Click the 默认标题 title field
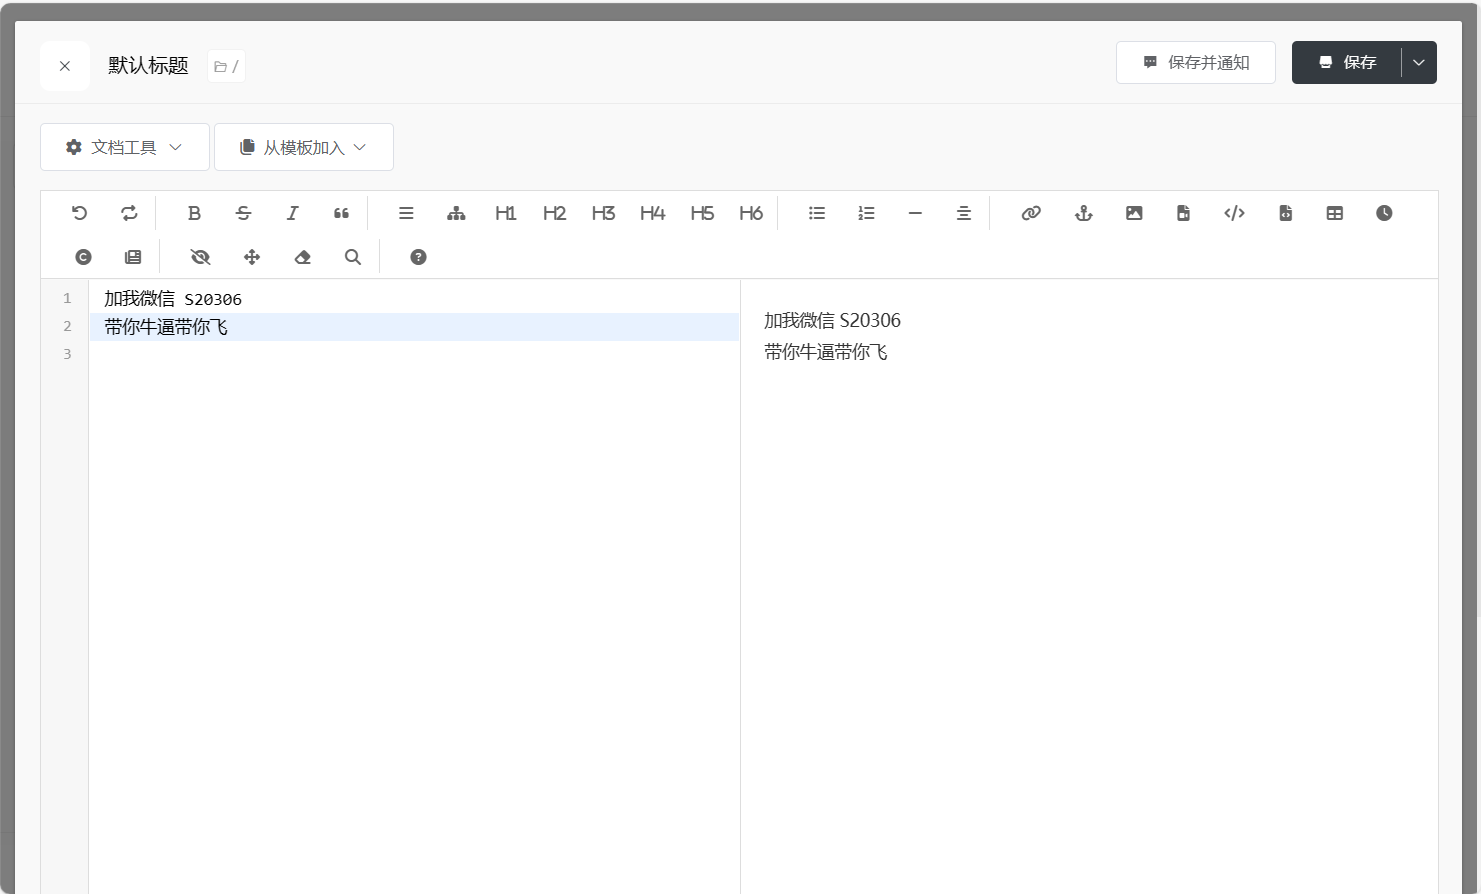The height and width of the screenshot is (894, 1481). (148, 66)
